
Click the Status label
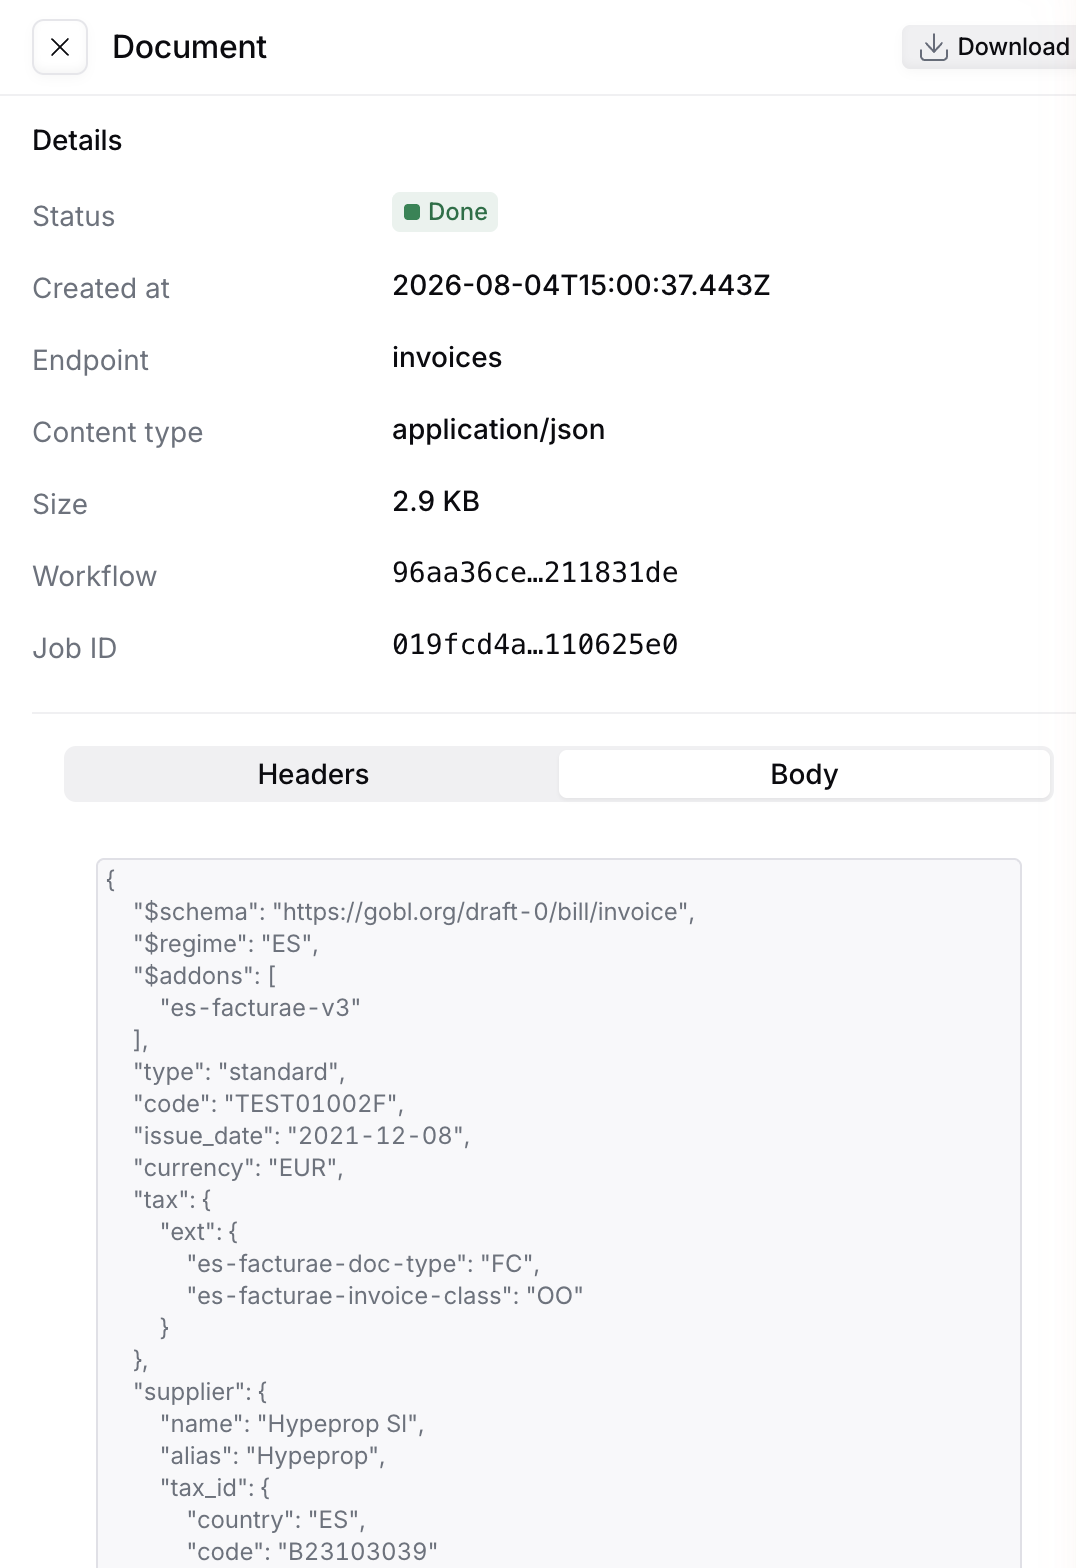[x=74, y=216]
